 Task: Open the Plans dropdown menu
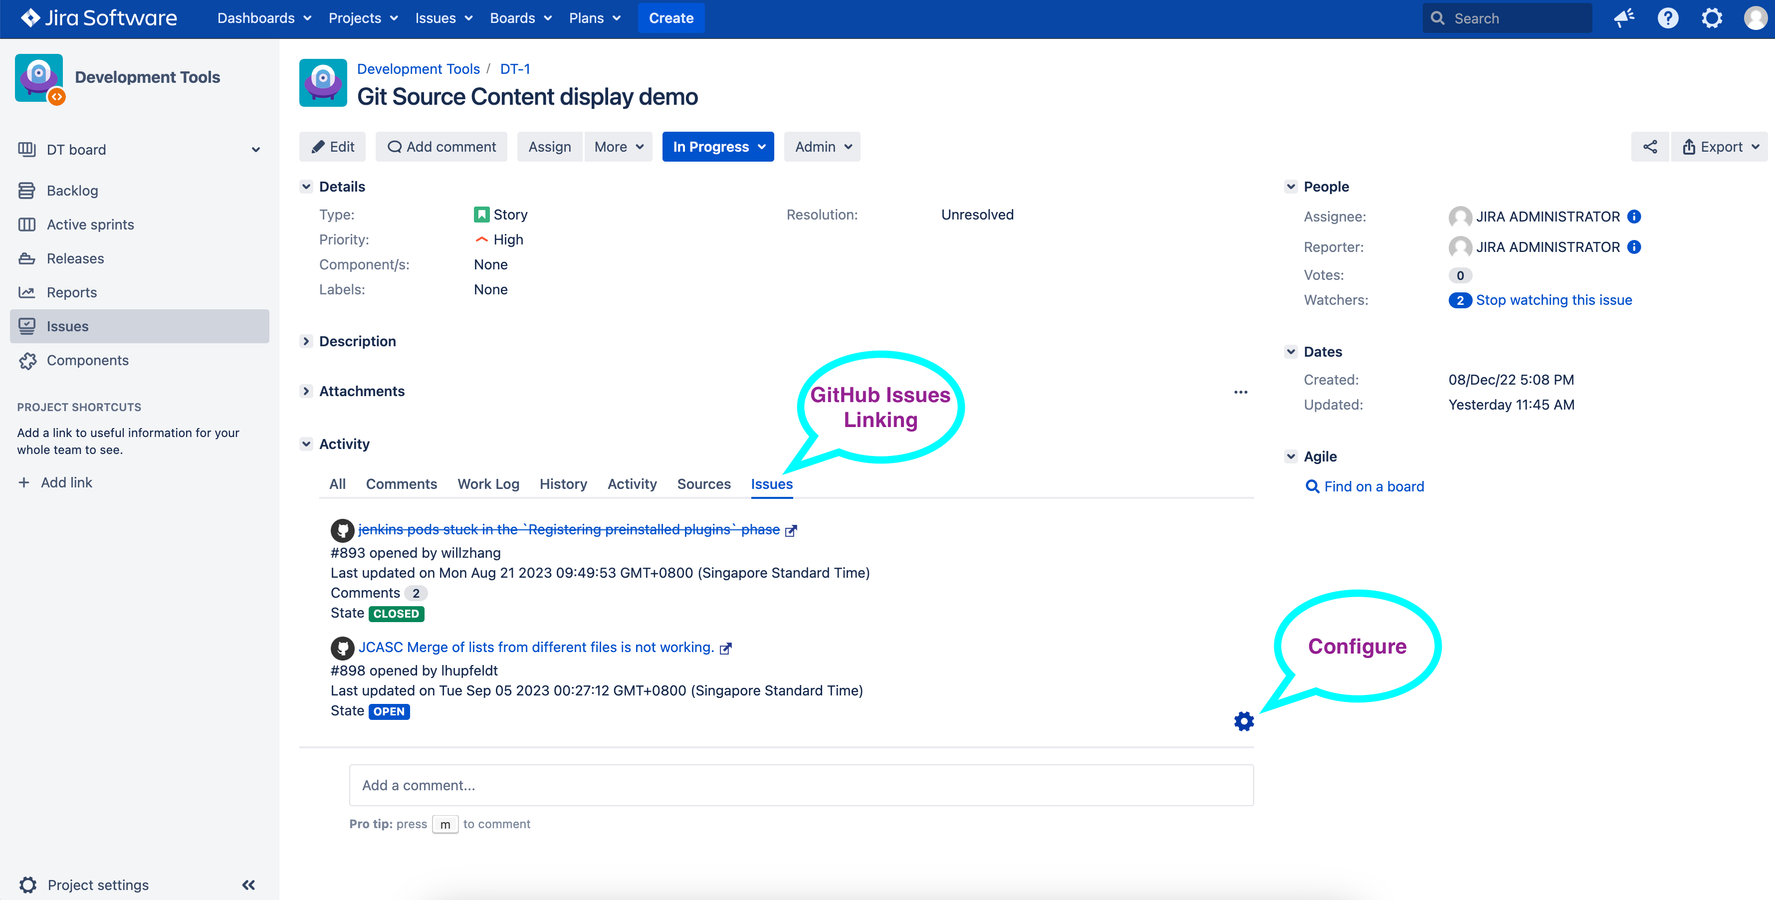click(595, 18)
